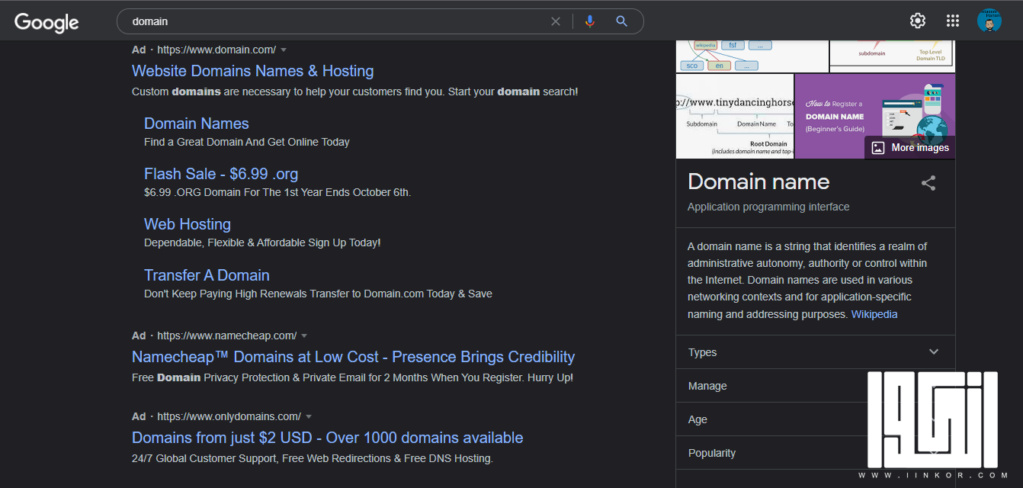This screenshot has height=488, width=1023.
Task: Click the Google logo
Action: pos(46,22)
